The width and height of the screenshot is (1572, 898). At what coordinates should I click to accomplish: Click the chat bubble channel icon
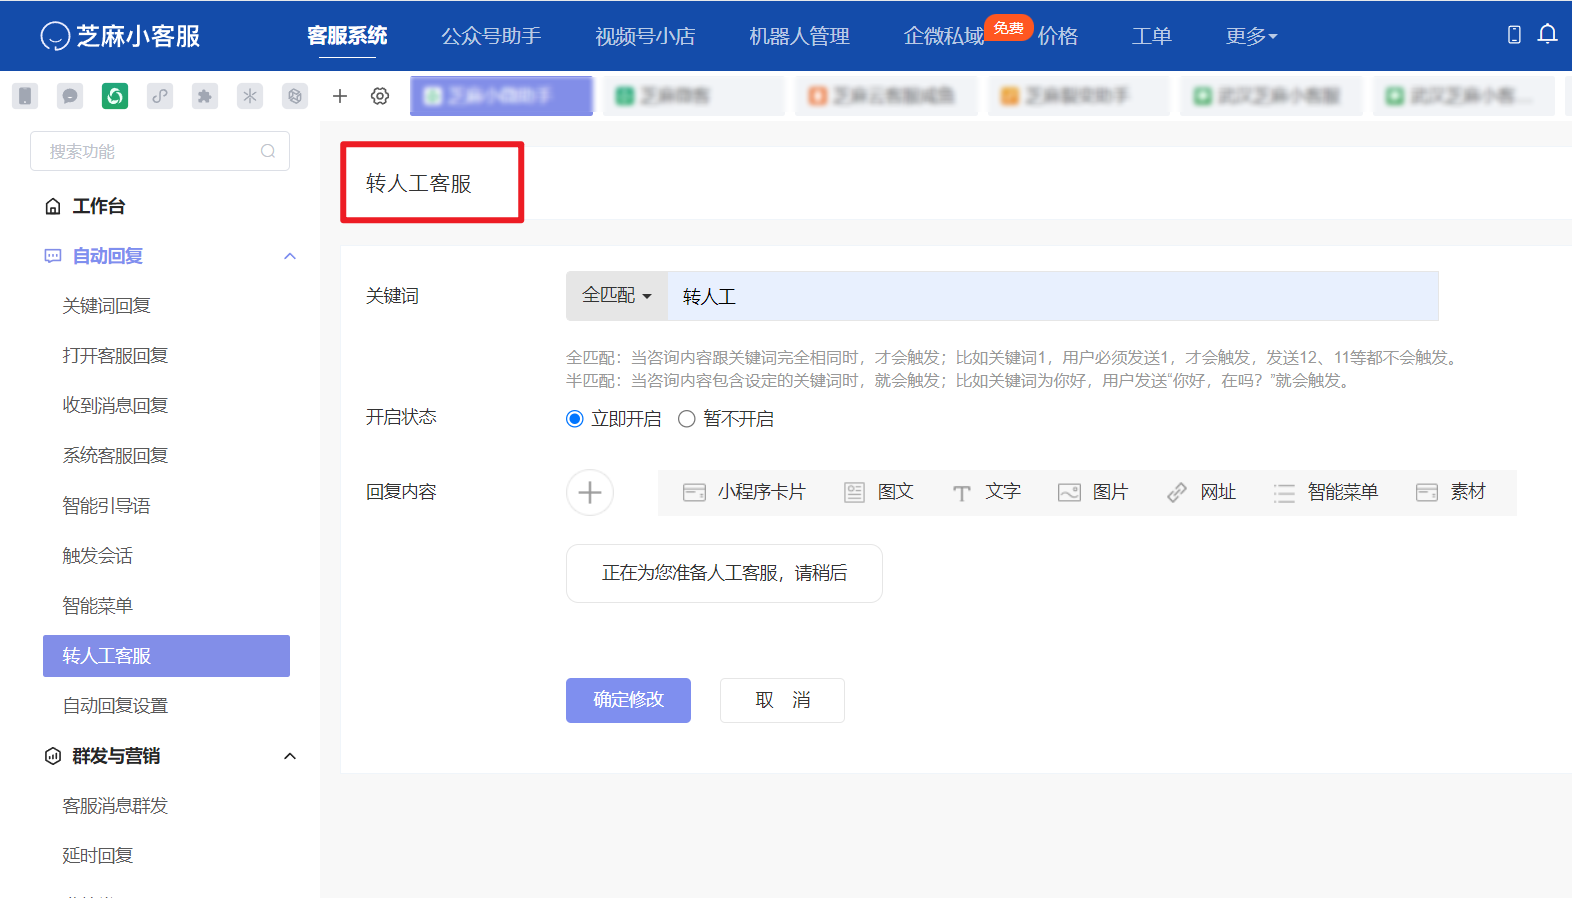pyautogui.click(x=70, y=96)
